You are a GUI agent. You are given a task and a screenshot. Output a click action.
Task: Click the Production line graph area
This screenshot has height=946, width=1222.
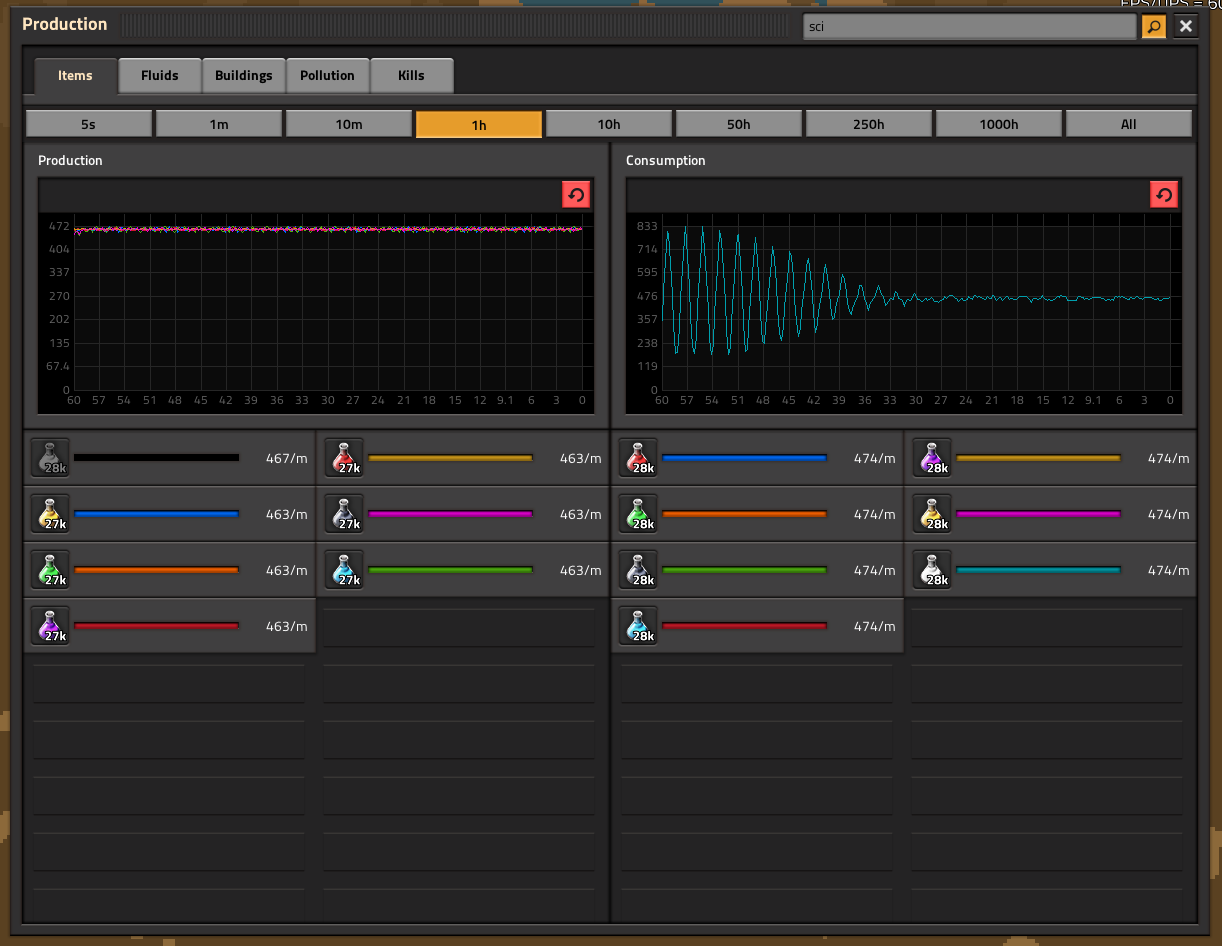click(x=316, y=311)
